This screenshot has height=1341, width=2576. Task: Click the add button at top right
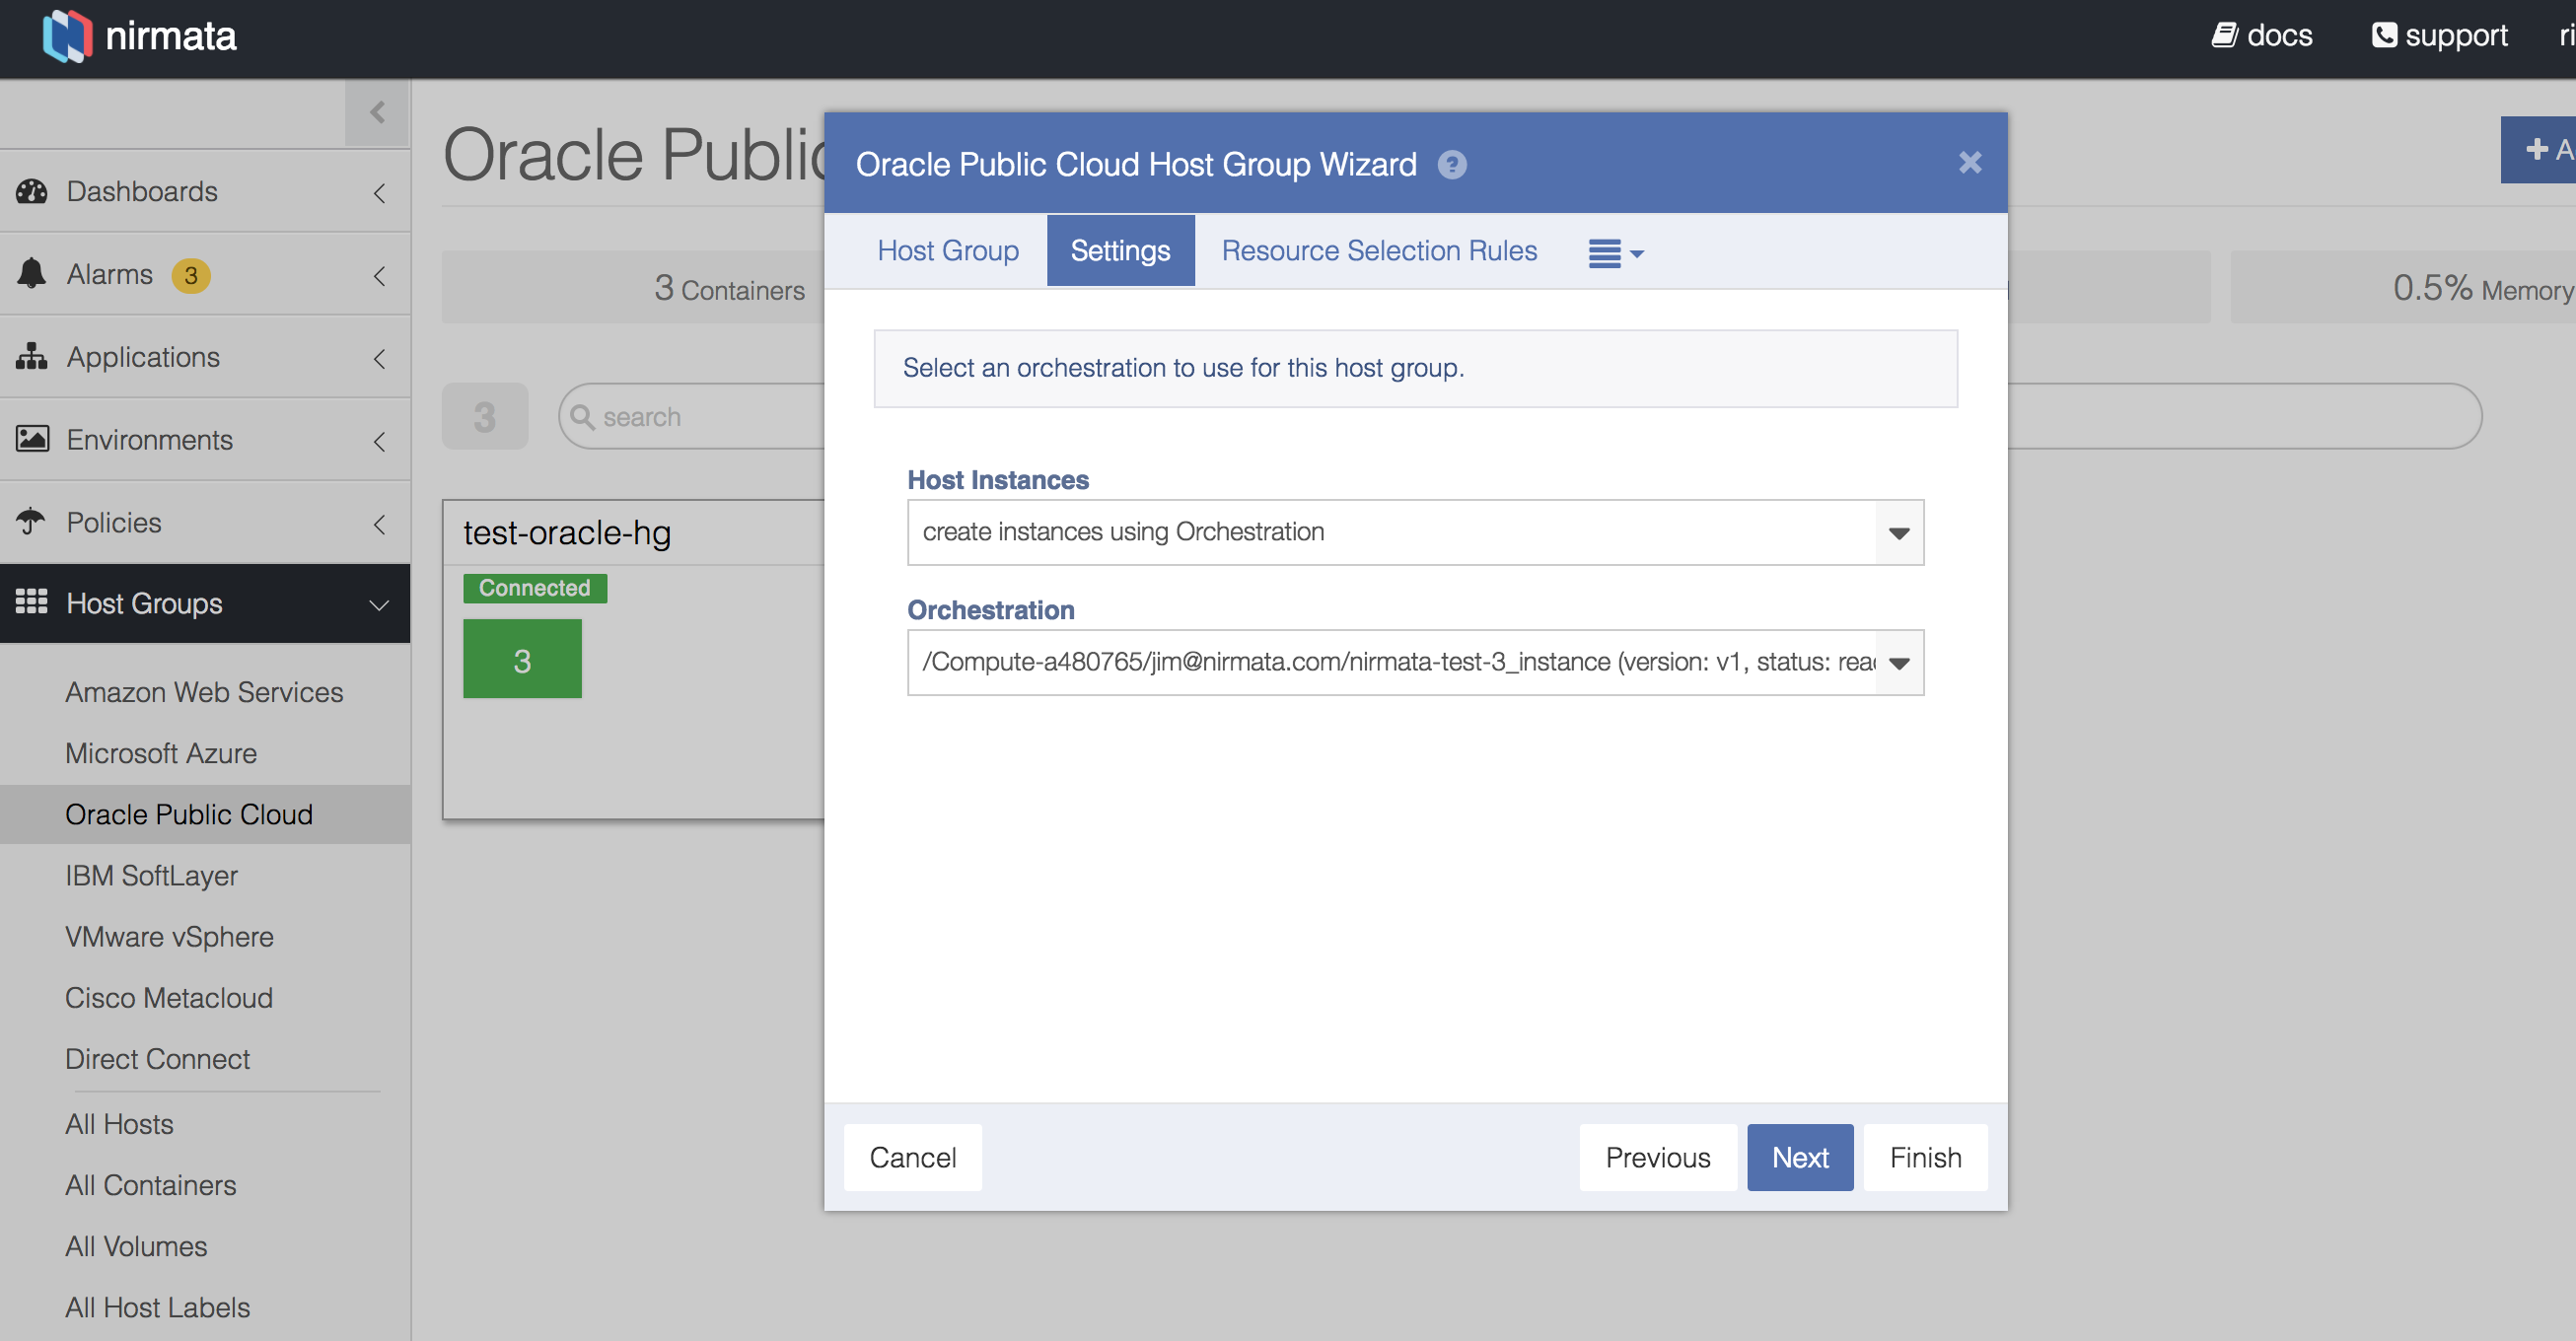pyautogui.click(x=2540, y=150)
